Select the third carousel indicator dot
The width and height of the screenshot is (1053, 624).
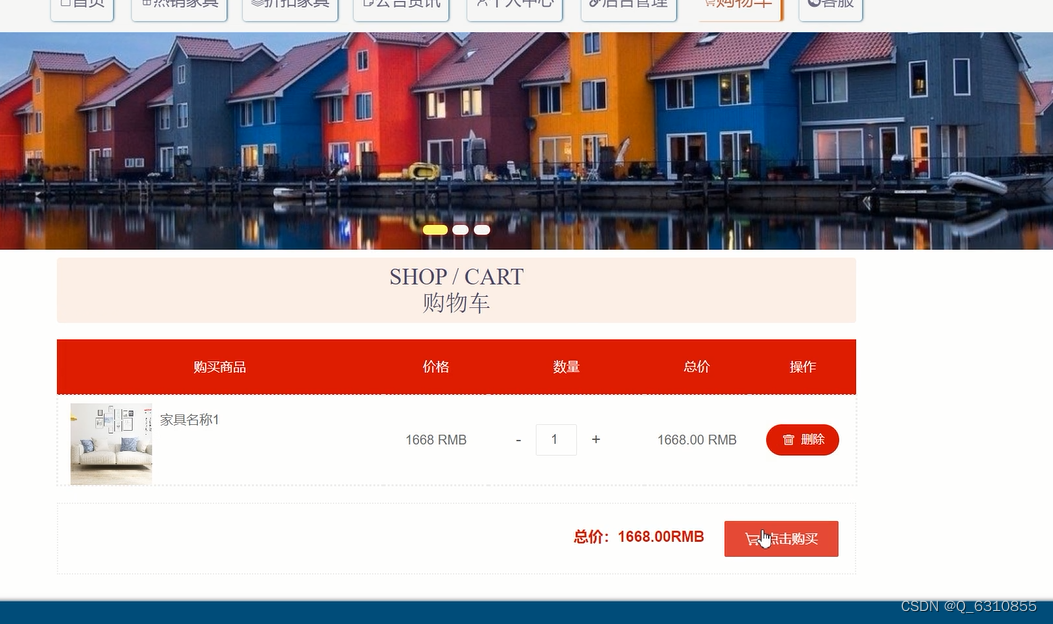[482, 230]
